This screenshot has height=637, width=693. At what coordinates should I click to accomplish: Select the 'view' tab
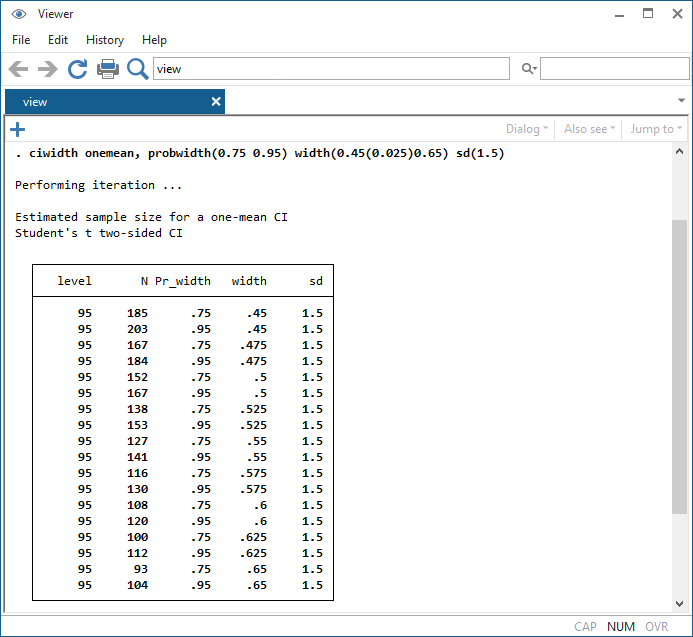pyautogui.click(x=114, y=102)
